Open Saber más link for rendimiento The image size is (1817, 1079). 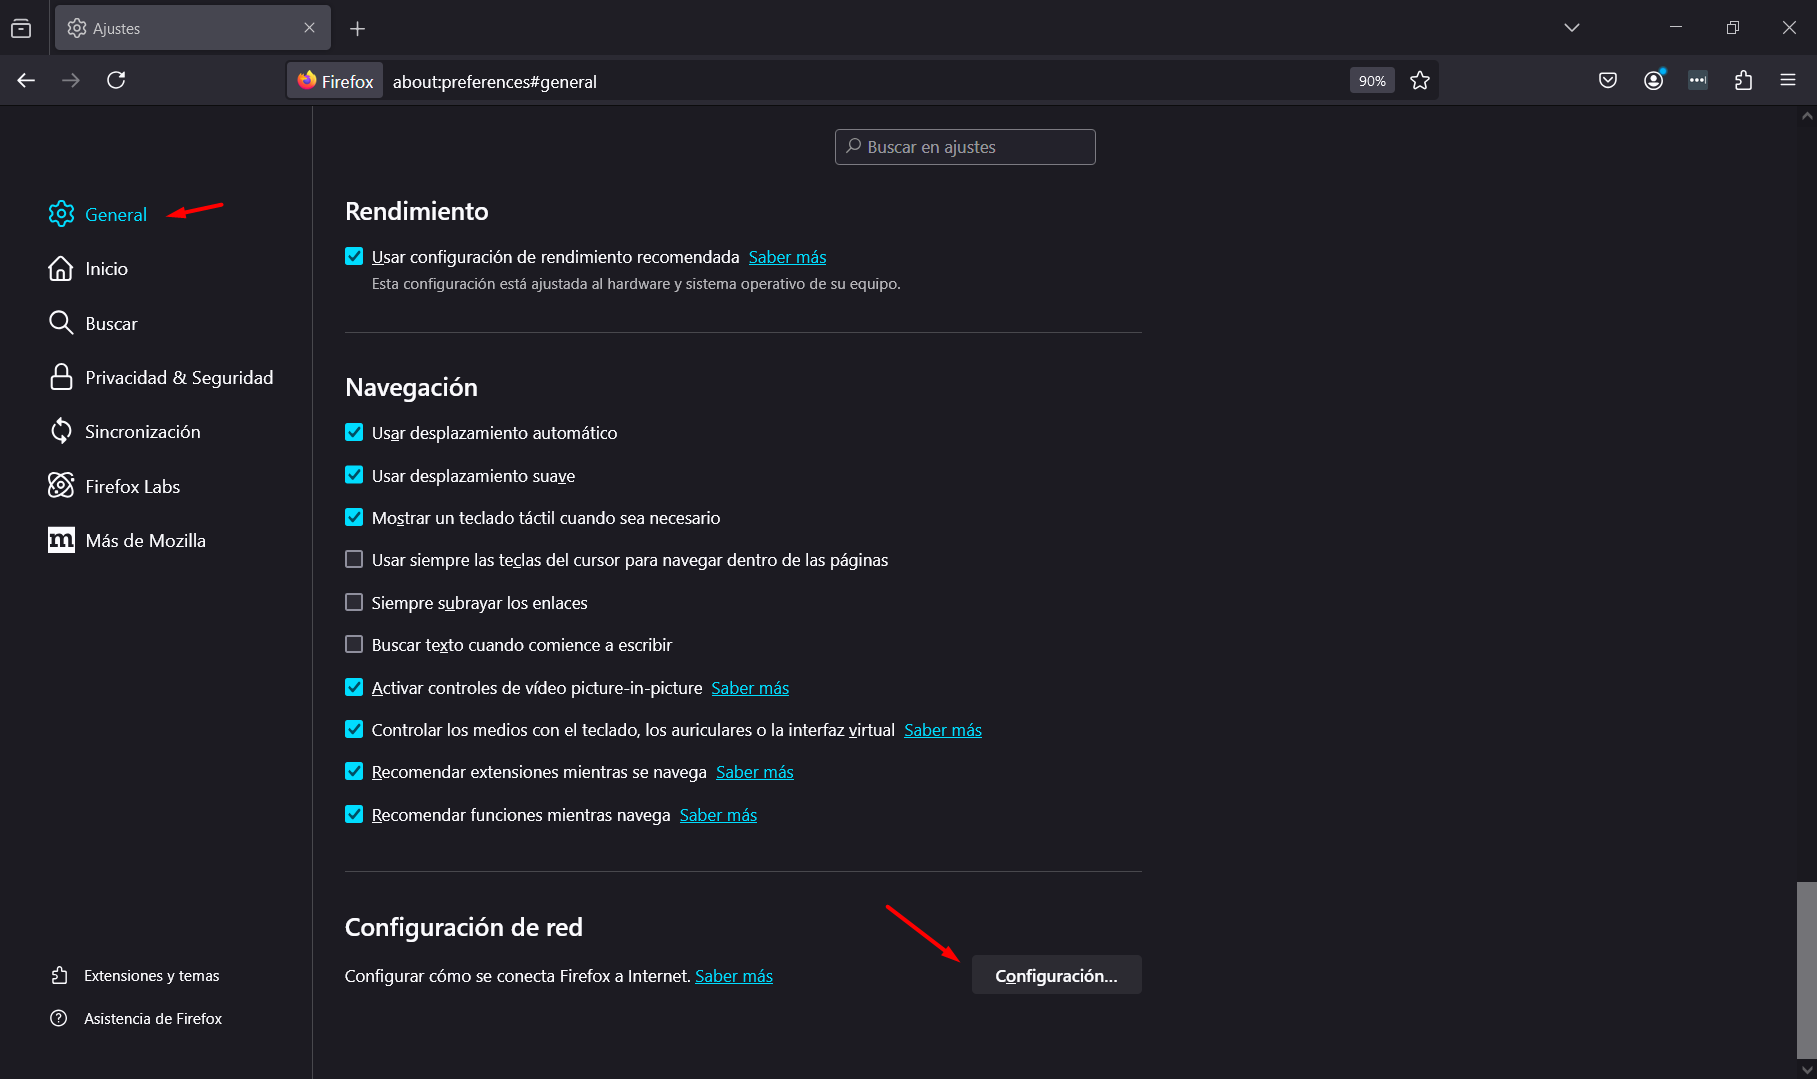click(x=787, y=257)
